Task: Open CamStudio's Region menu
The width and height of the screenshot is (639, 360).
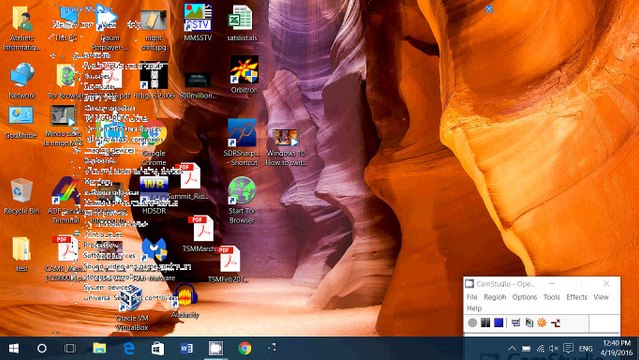Action: click(x=495, y=297)
